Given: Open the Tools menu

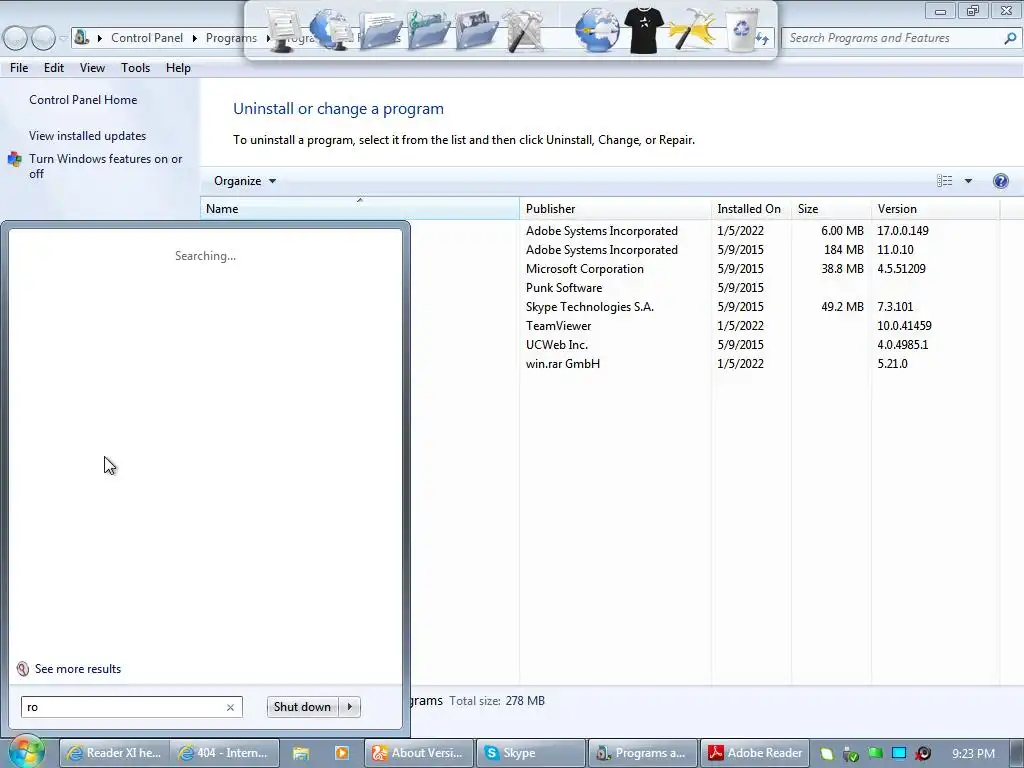Looking at the screenshot, I should (x=135, y=68).
